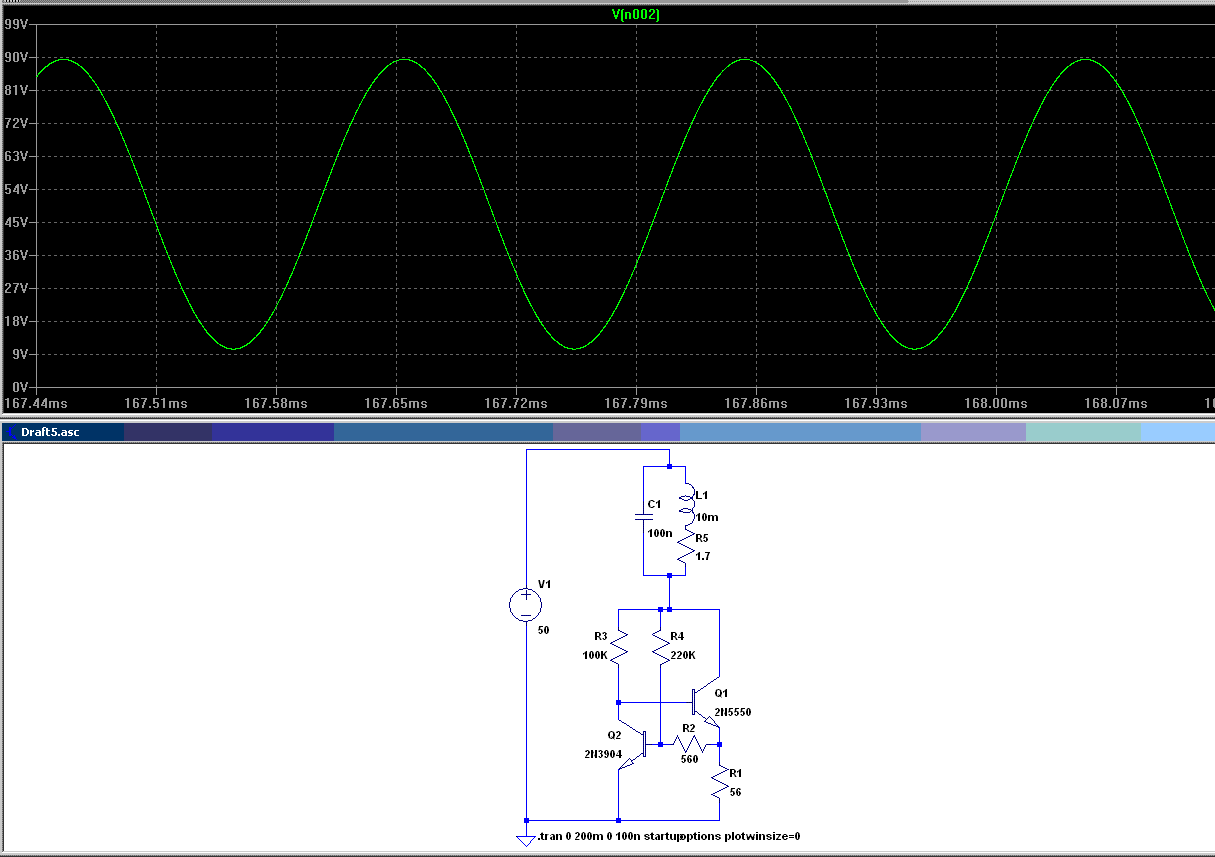
Task: Click the 167.79ms time axis label
Action: [x=636, y=403]
